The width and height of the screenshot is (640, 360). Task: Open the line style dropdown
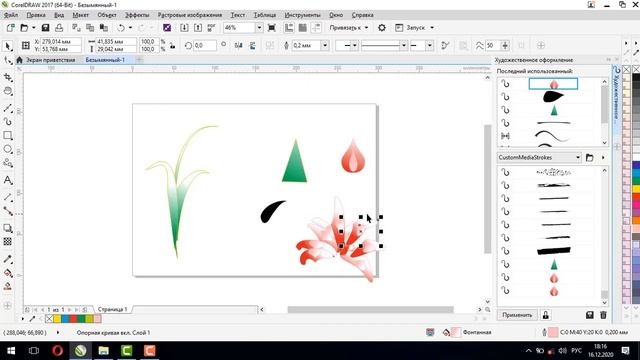(x=403, y=45)
